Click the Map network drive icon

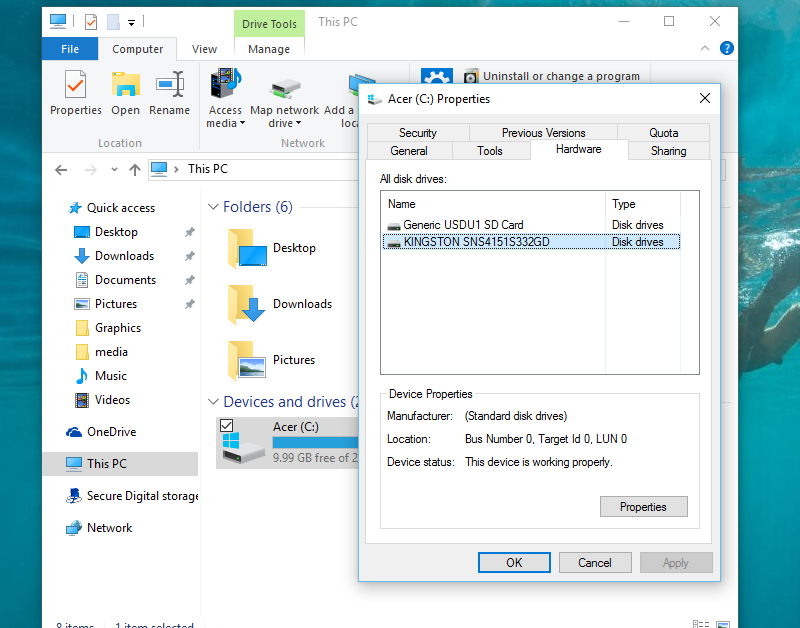click(x=285, y=87)
